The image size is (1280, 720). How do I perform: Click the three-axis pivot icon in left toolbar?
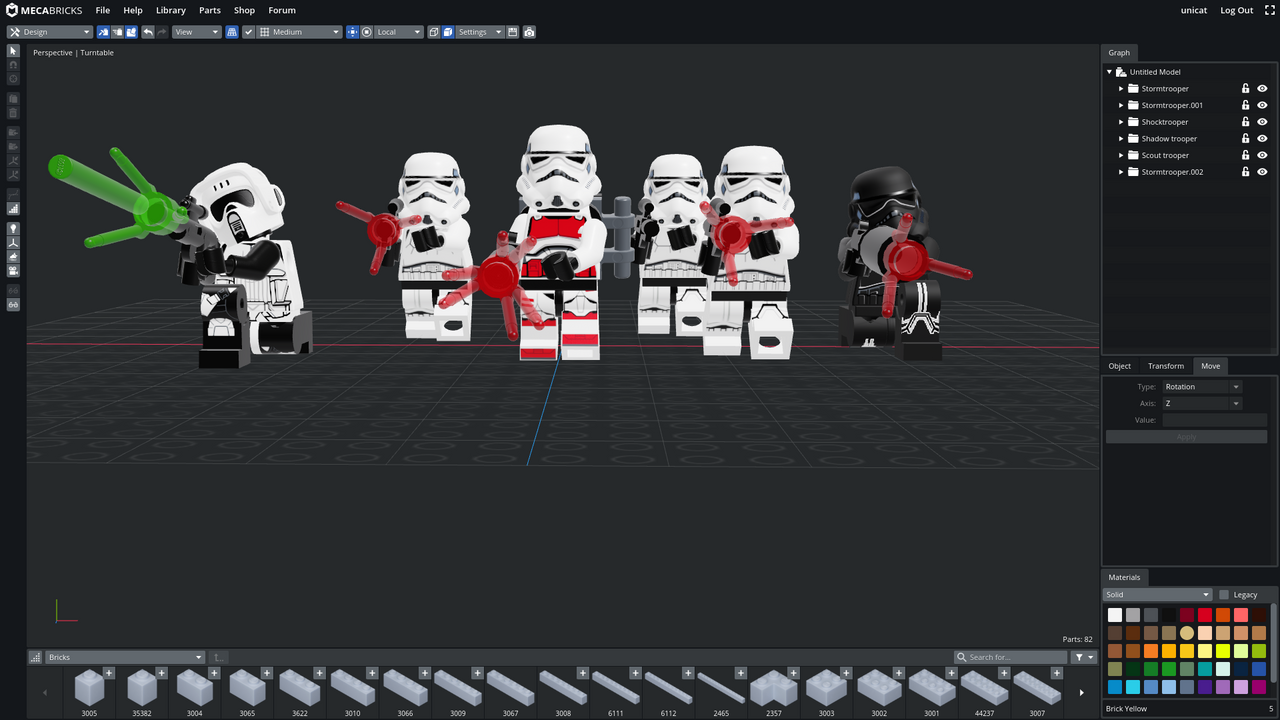point(13,243)
